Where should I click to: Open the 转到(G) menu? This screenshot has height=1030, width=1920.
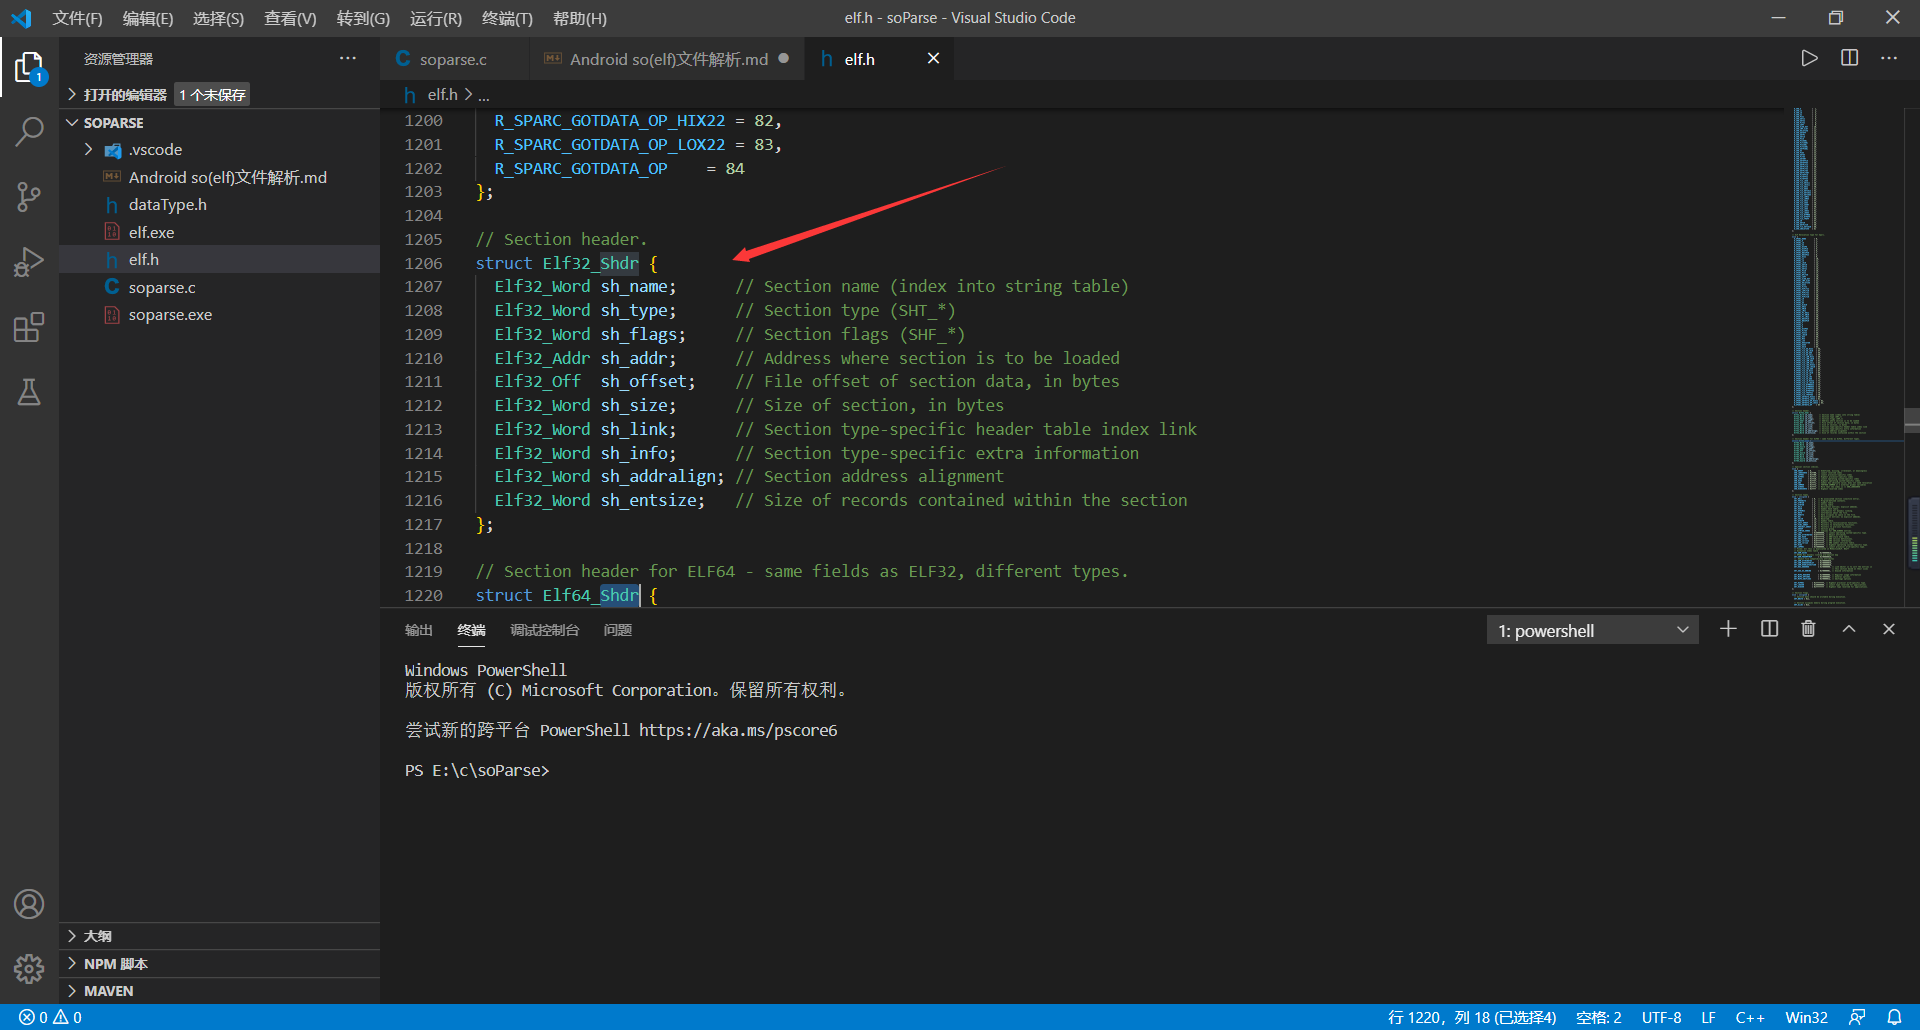tap(363, 18)
